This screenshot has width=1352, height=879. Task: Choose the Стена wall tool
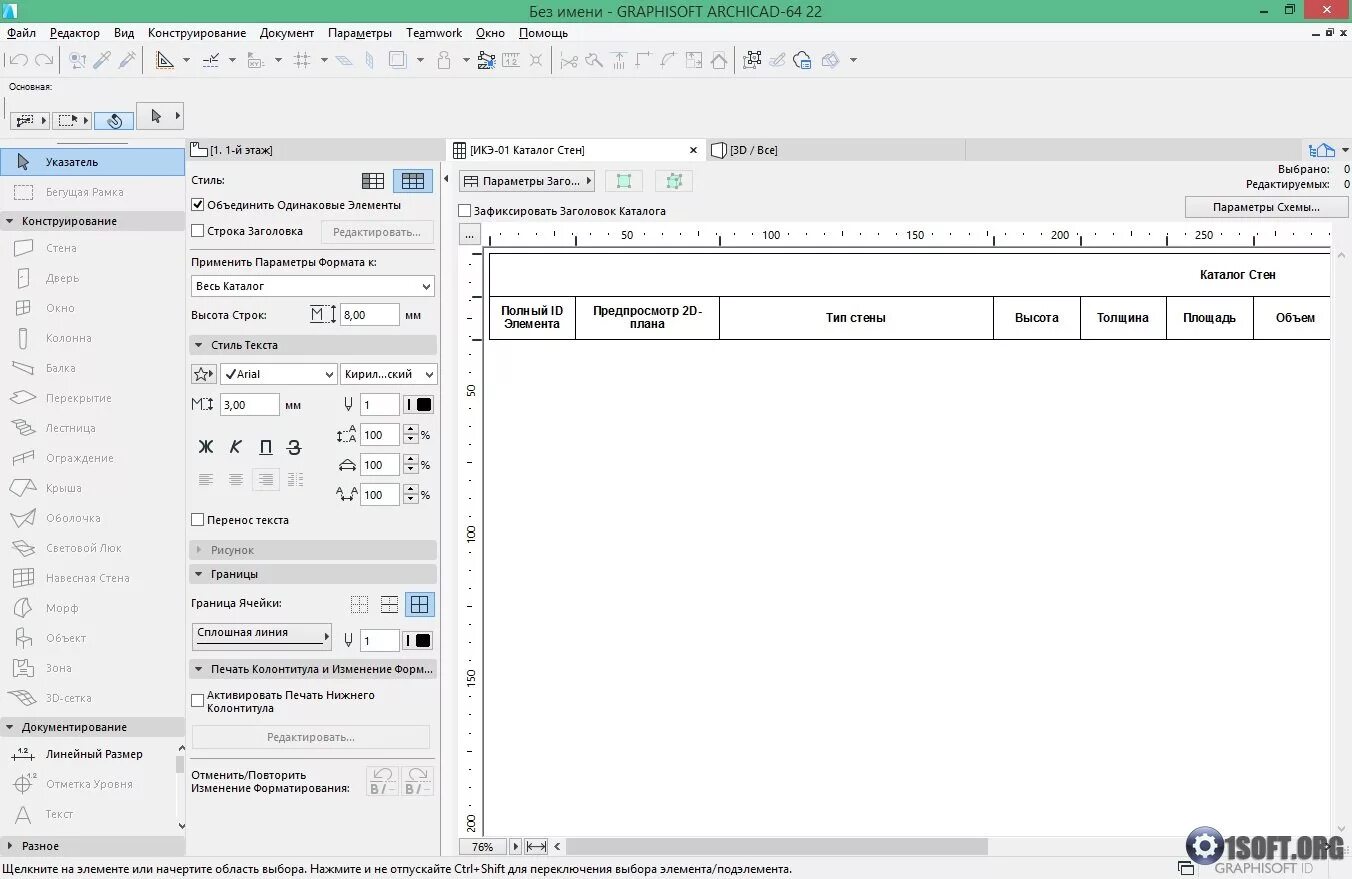pyautogui.click(x=92, y=248)
